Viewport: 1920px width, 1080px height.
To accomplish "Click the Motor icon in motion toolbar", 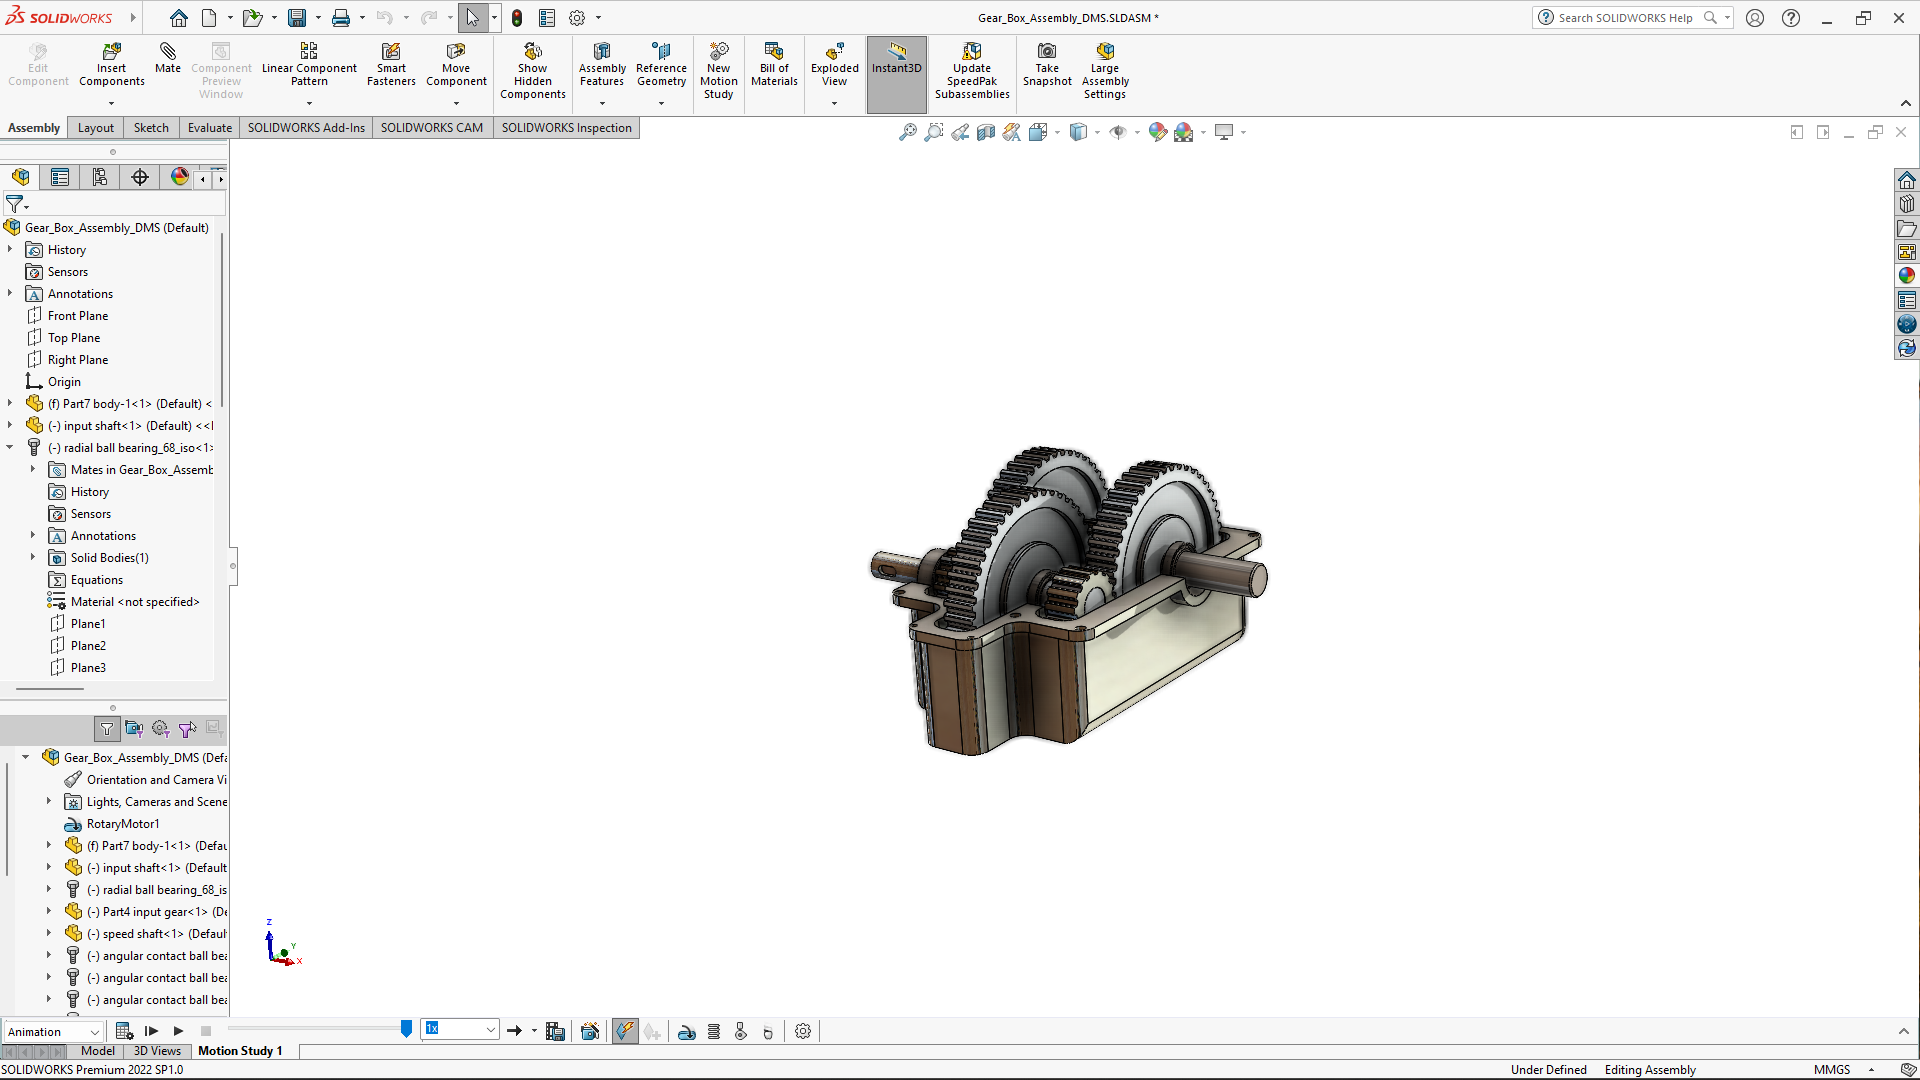I will pos(687,1031).
